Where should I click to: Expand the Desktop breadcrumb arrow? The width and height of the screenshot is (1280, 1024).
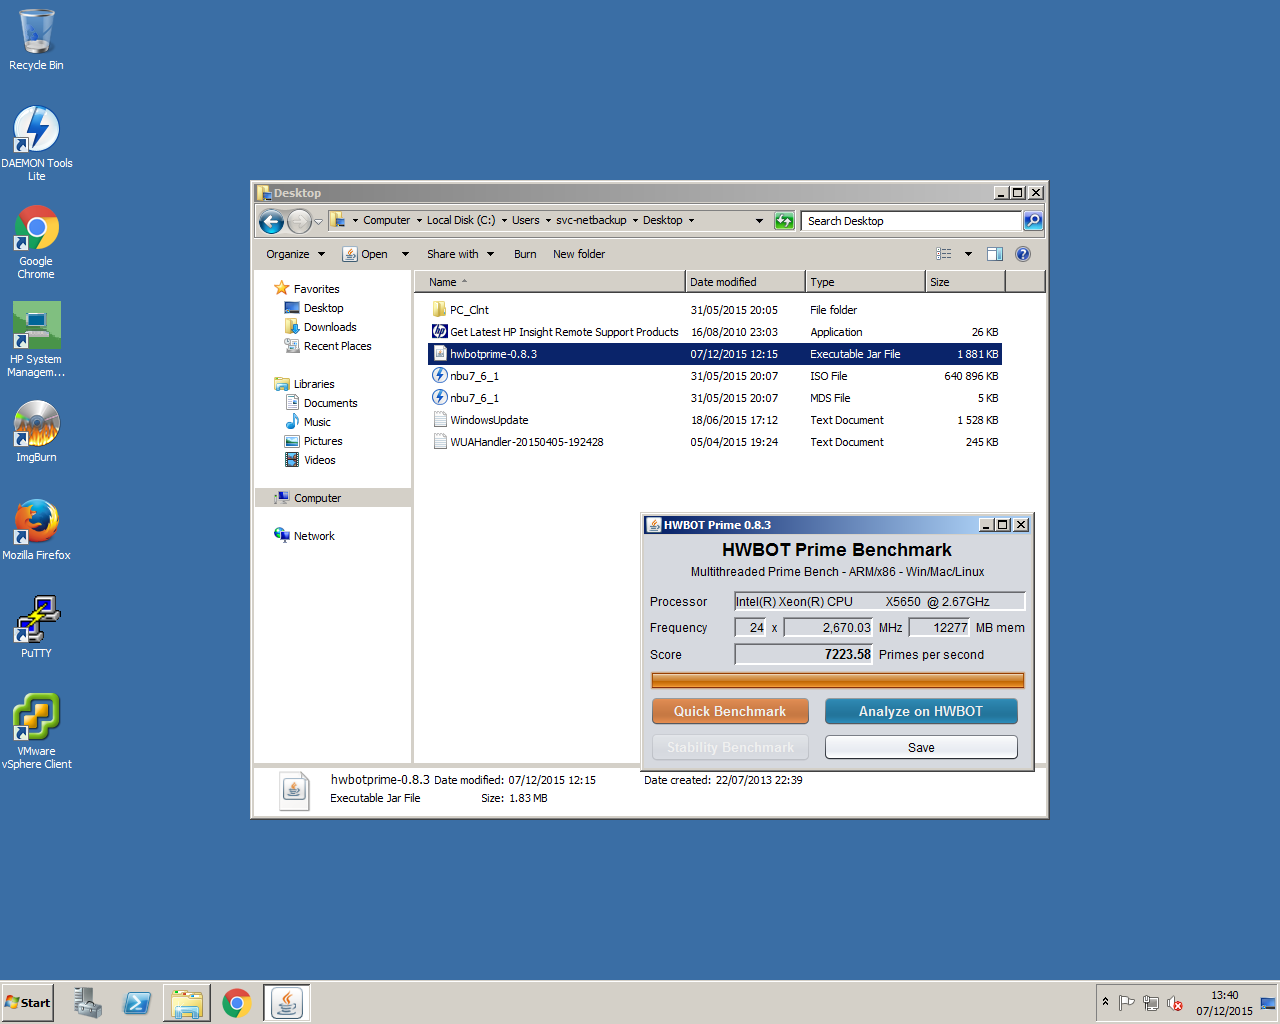(691, 221)
